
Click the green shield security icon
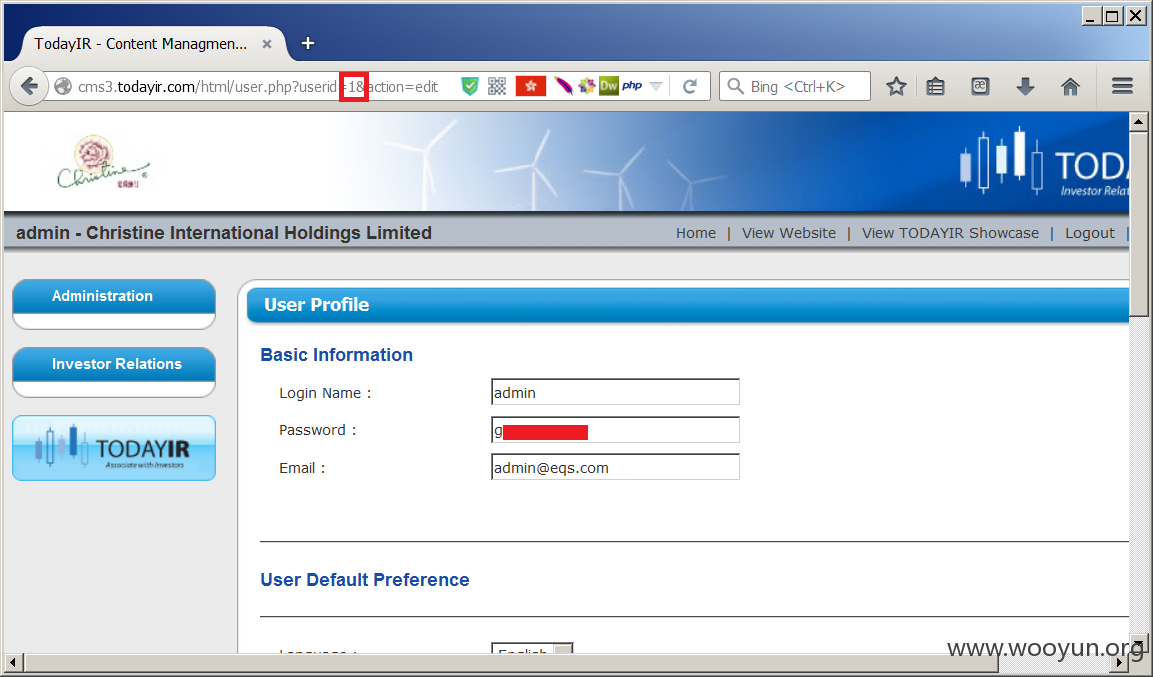pyautogui.click(x=469, y=87)
